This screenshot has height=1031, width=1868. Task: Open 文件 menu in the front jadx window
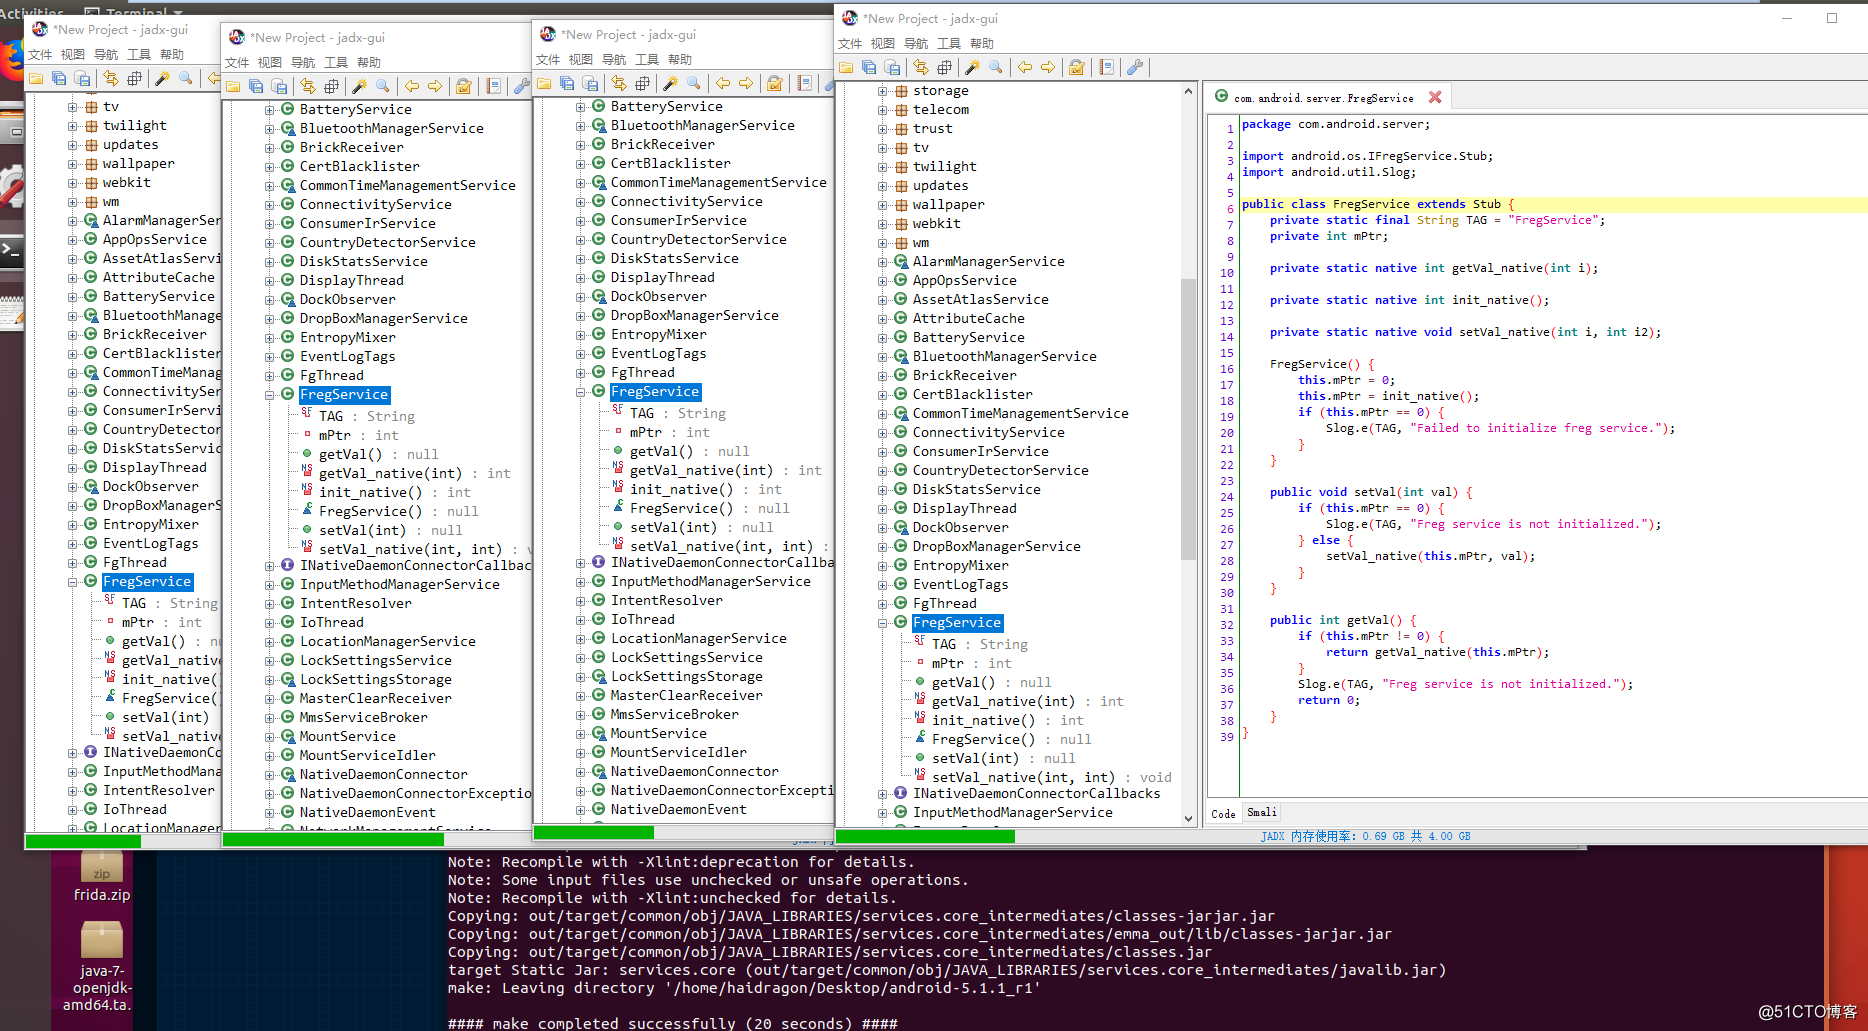click(x=850, y=44)
